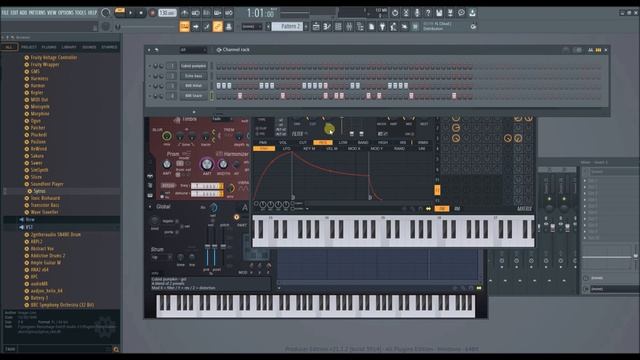The image size is (640, 360).
Task: Select Wave Traveller plugin in browser
Action: coord(44,212)
